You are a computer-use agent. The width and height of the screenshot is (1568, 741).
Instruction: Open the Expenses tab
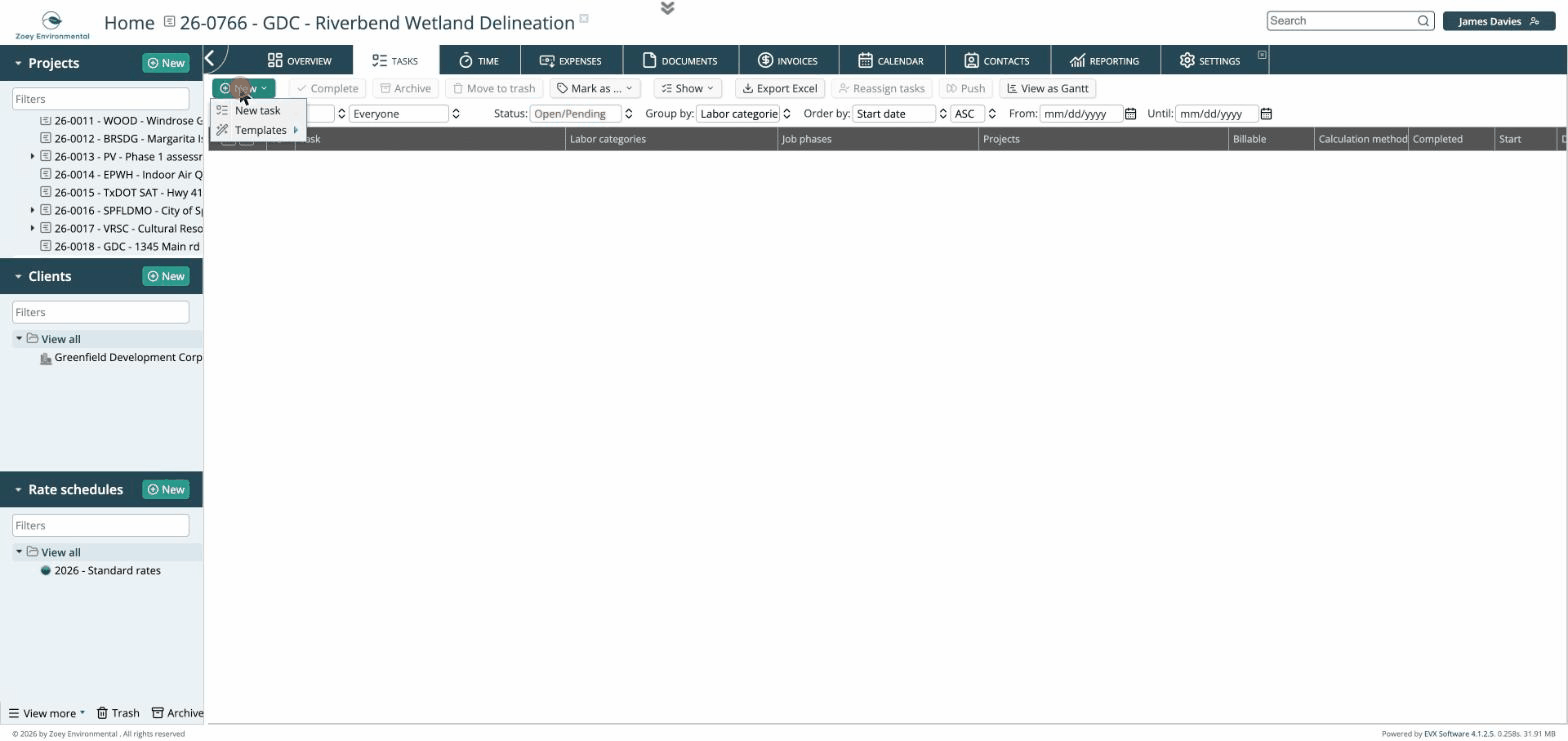[570, 60]
